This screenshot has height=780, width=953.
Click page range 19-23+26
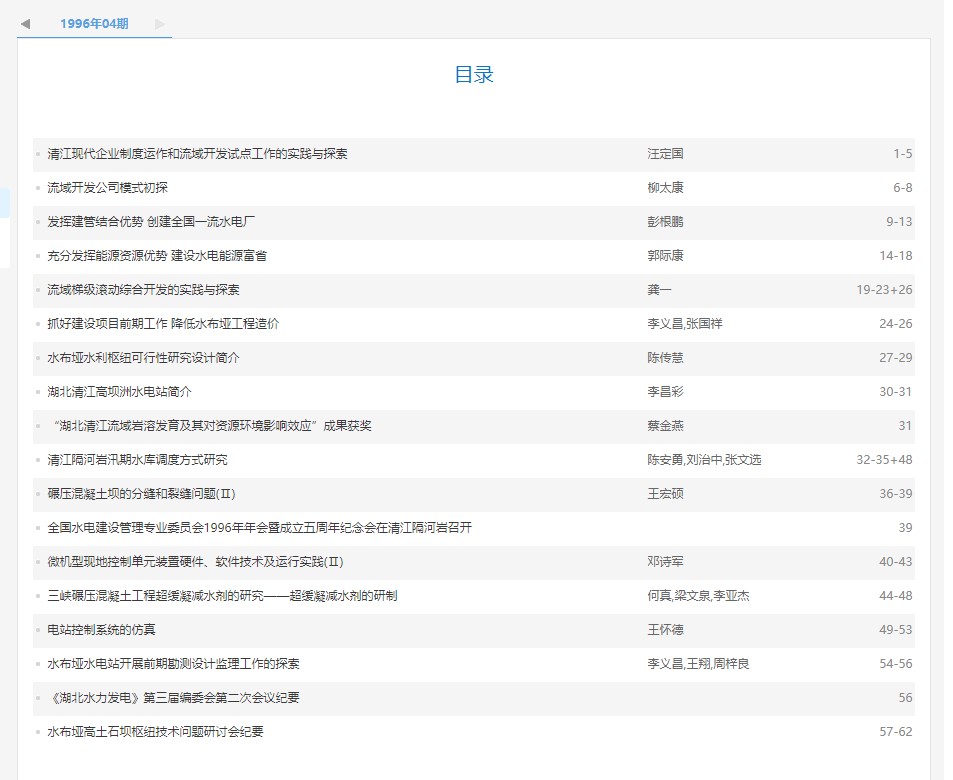tap(884, 290)
